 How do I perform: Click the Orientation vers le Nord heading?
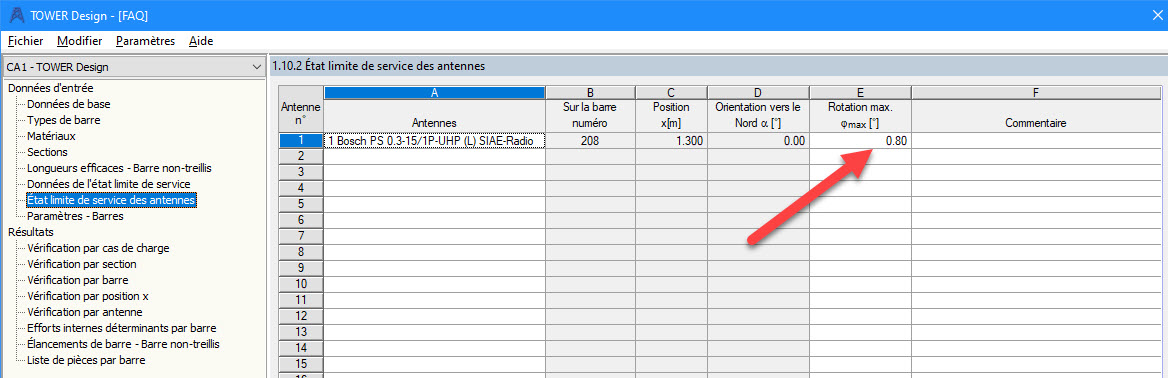758,116
